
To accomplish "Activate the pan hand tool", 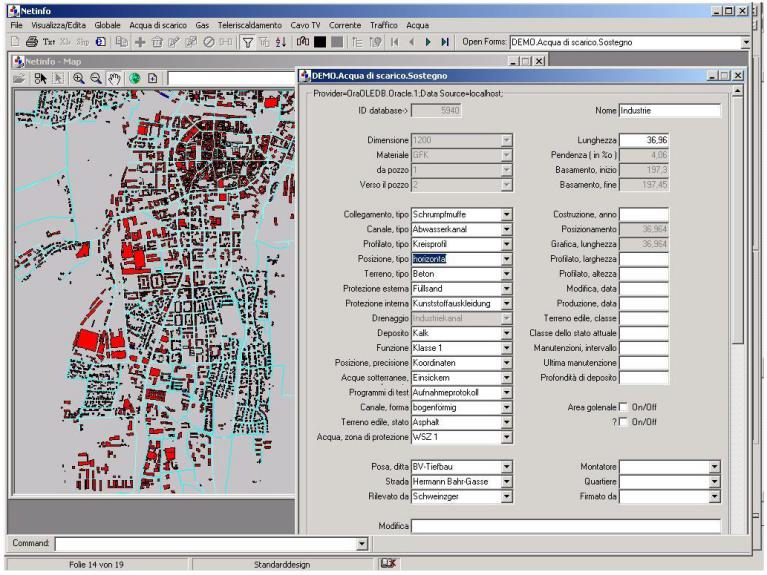I will [114, 78].
